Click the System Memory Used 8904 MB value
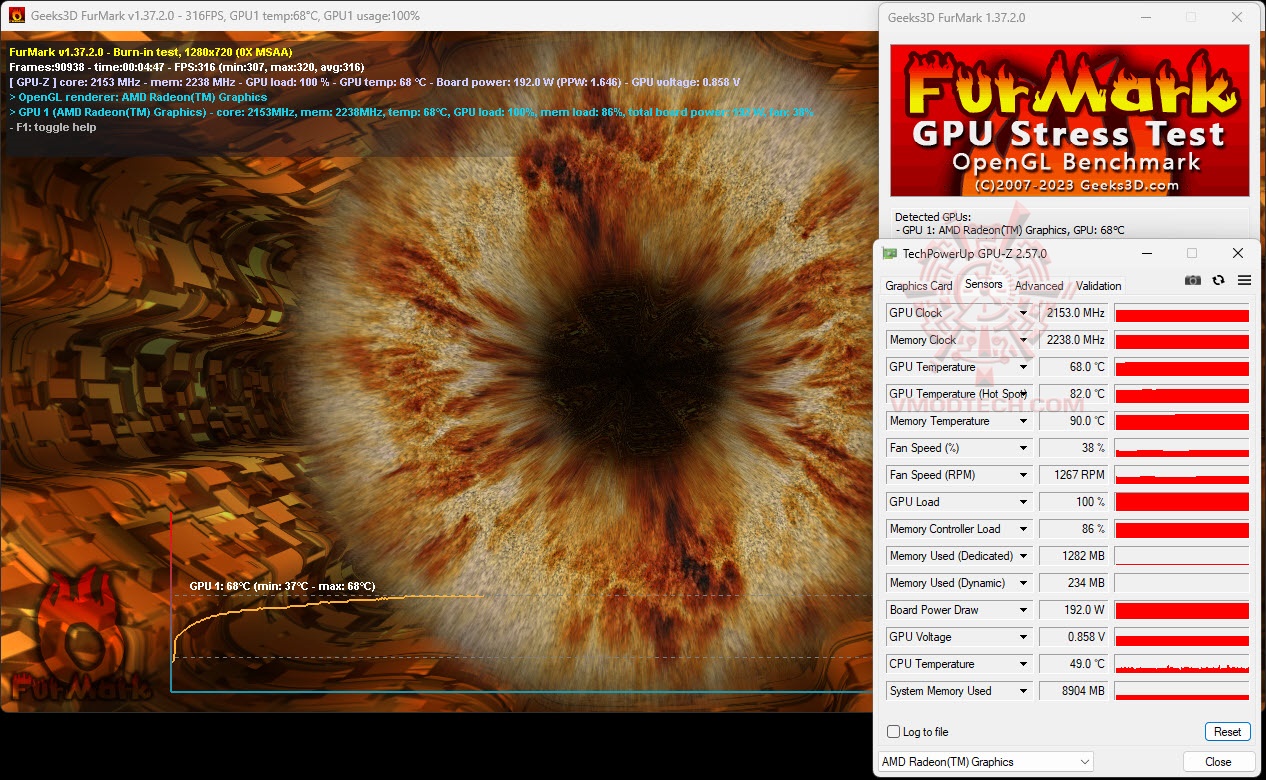 click(1073, 691)
